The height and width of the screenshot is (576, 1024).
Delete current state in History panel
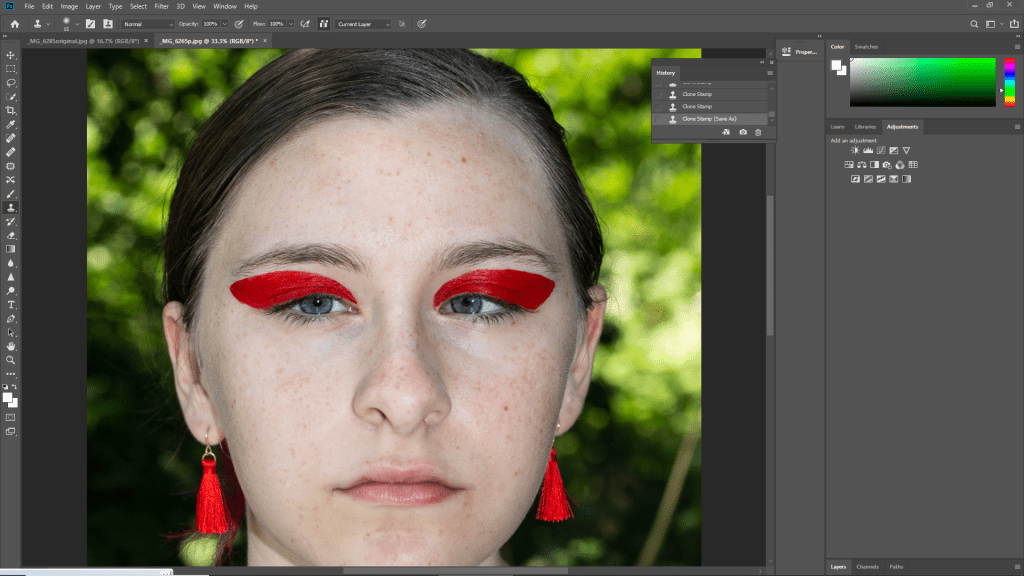758,132
